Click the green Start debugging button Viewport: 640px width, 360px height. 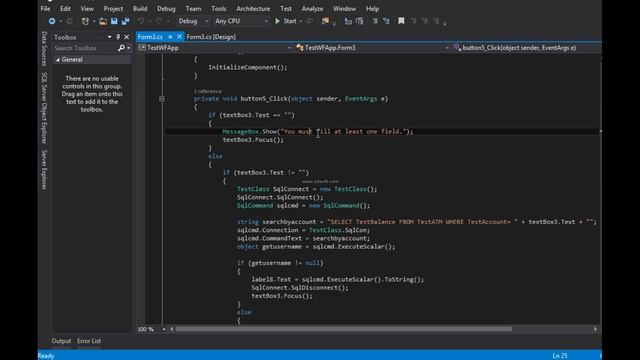286,21
